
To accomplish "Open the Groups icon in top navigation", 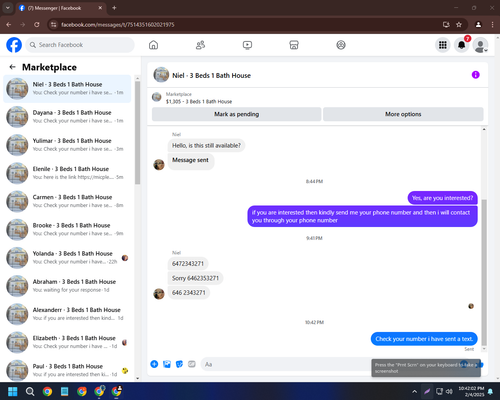I will coord(341,45).
